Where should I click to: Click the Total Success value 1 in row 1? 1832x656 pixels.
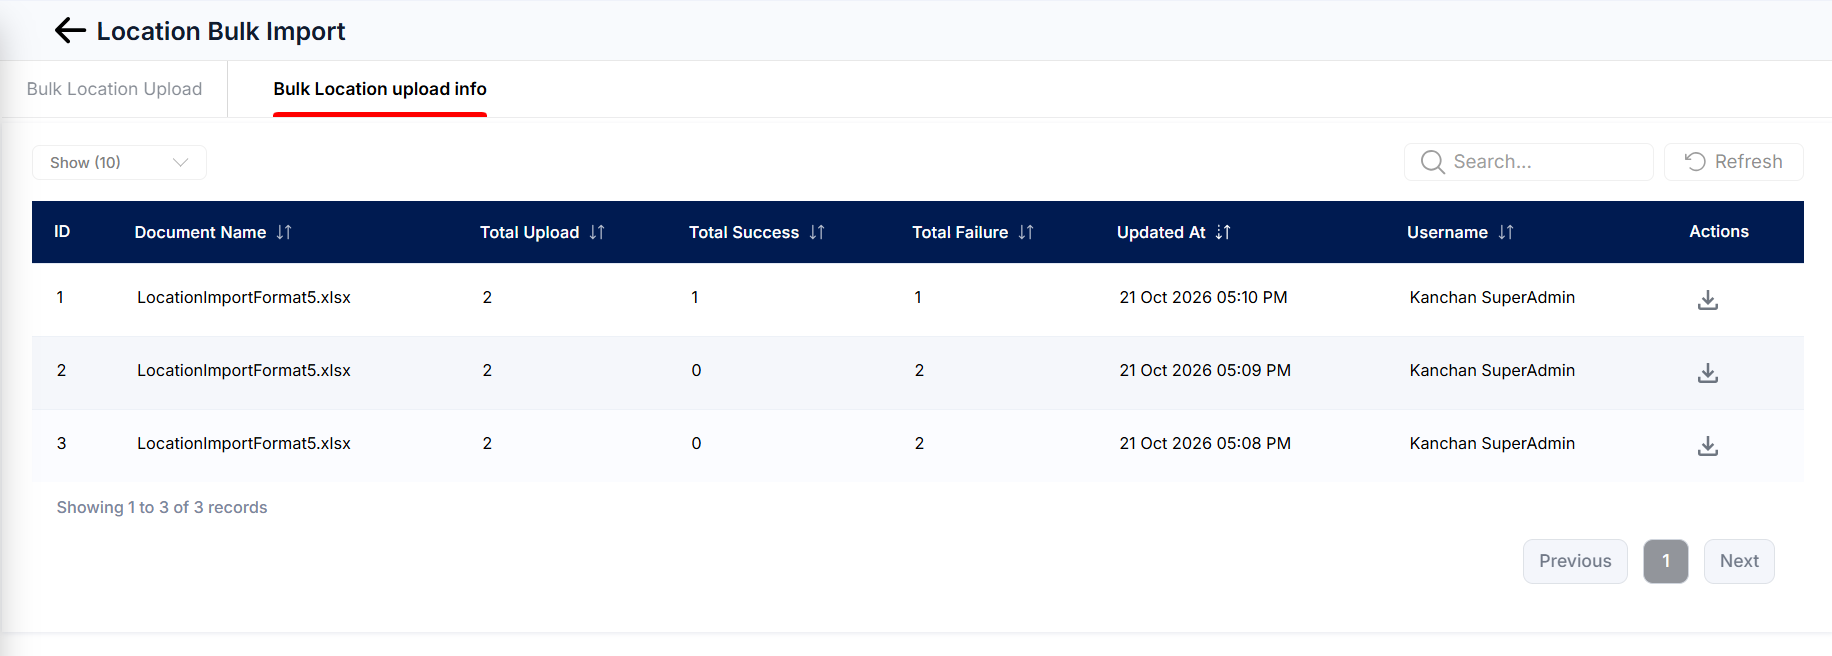coord(695,297)
